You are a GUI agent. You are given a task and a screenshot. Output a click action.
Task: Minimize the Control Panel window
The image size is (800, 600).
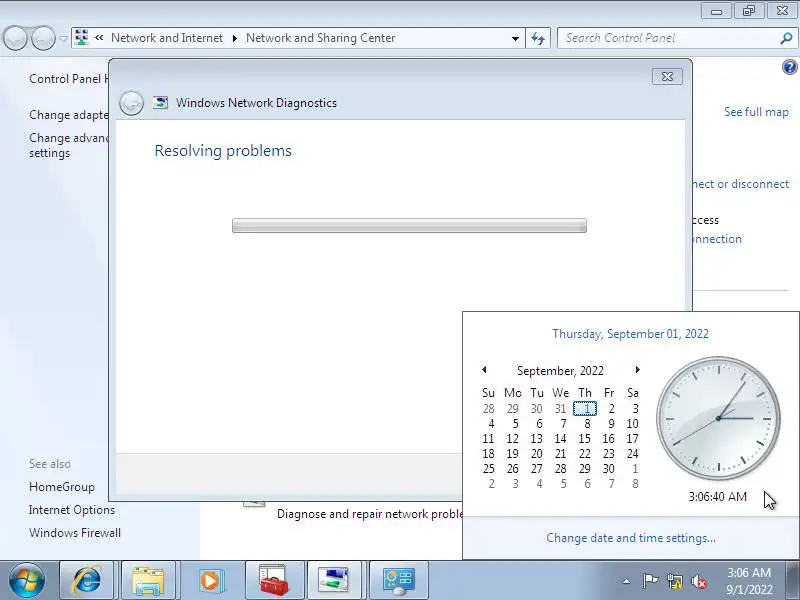716,11
